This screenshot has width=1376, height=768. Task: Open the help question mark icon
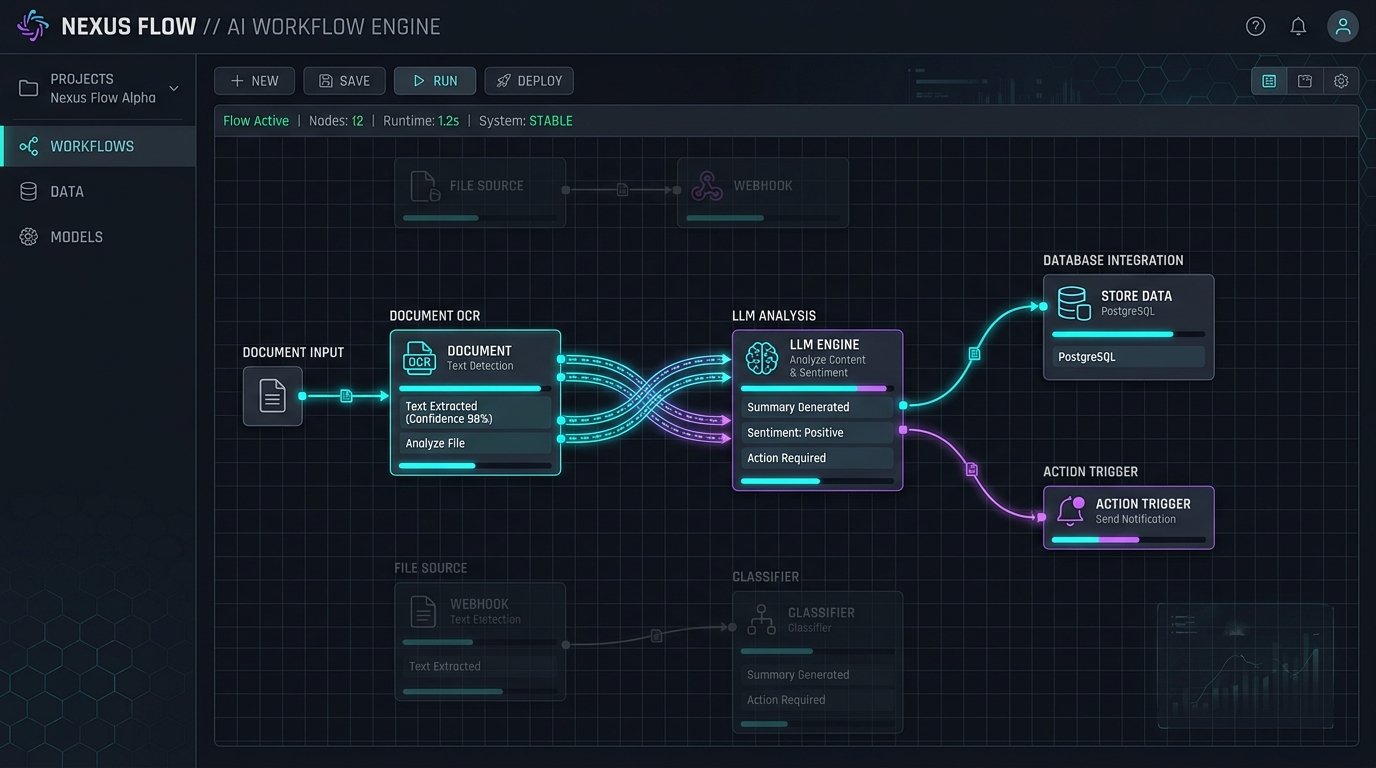point(1255,27)
